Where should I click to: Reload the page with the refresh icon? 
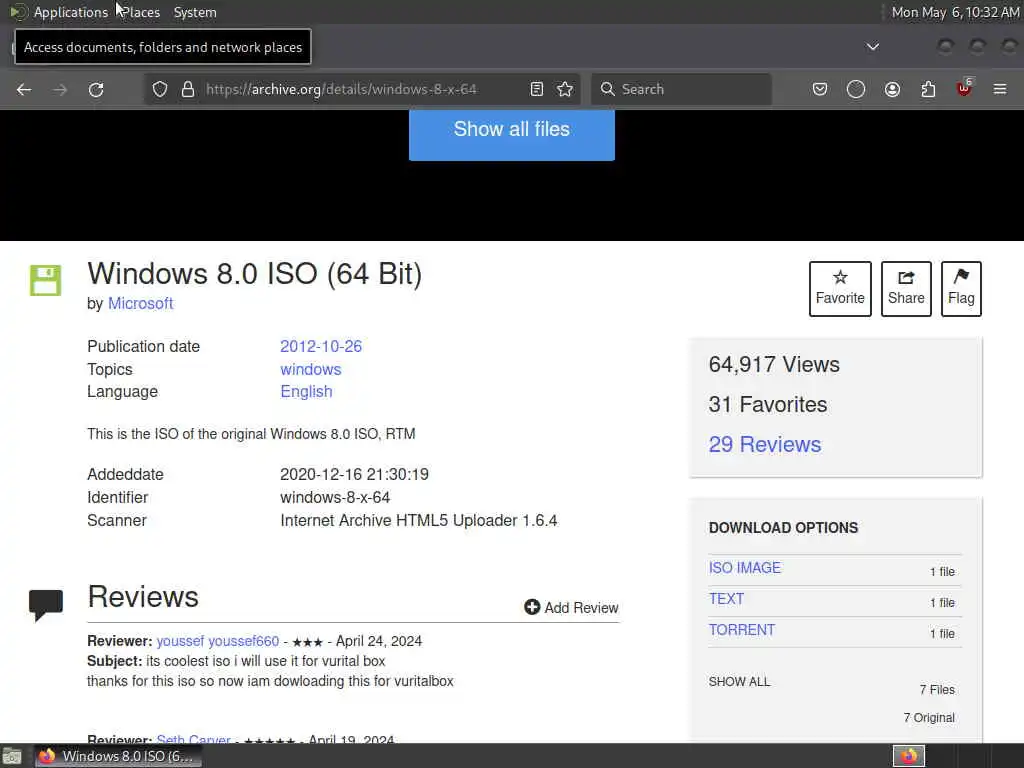pyautogui.click(x=96, y=89)
